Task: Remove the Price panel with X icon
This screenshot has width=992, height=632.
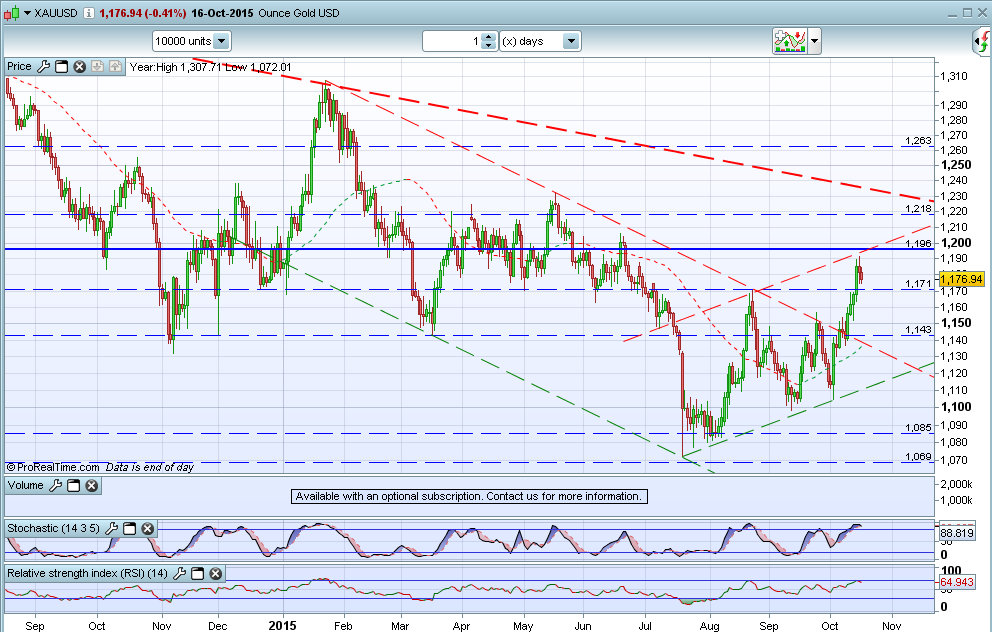Action: pyautogui.click(x=79, y=66)
